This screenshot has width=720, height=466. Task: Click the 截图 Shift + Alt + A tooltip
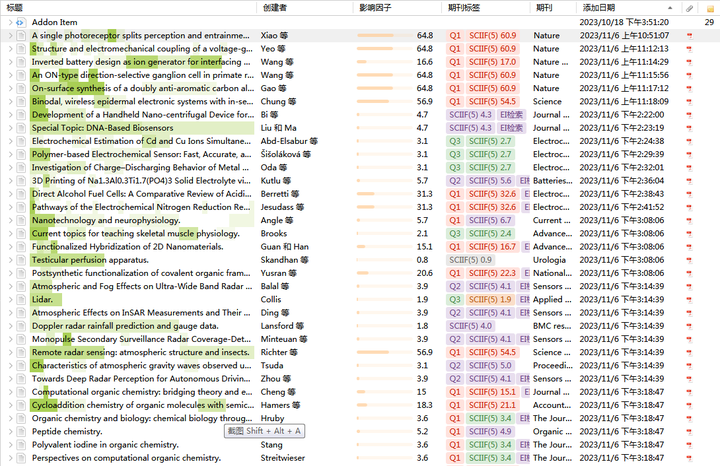coord(264,431)
